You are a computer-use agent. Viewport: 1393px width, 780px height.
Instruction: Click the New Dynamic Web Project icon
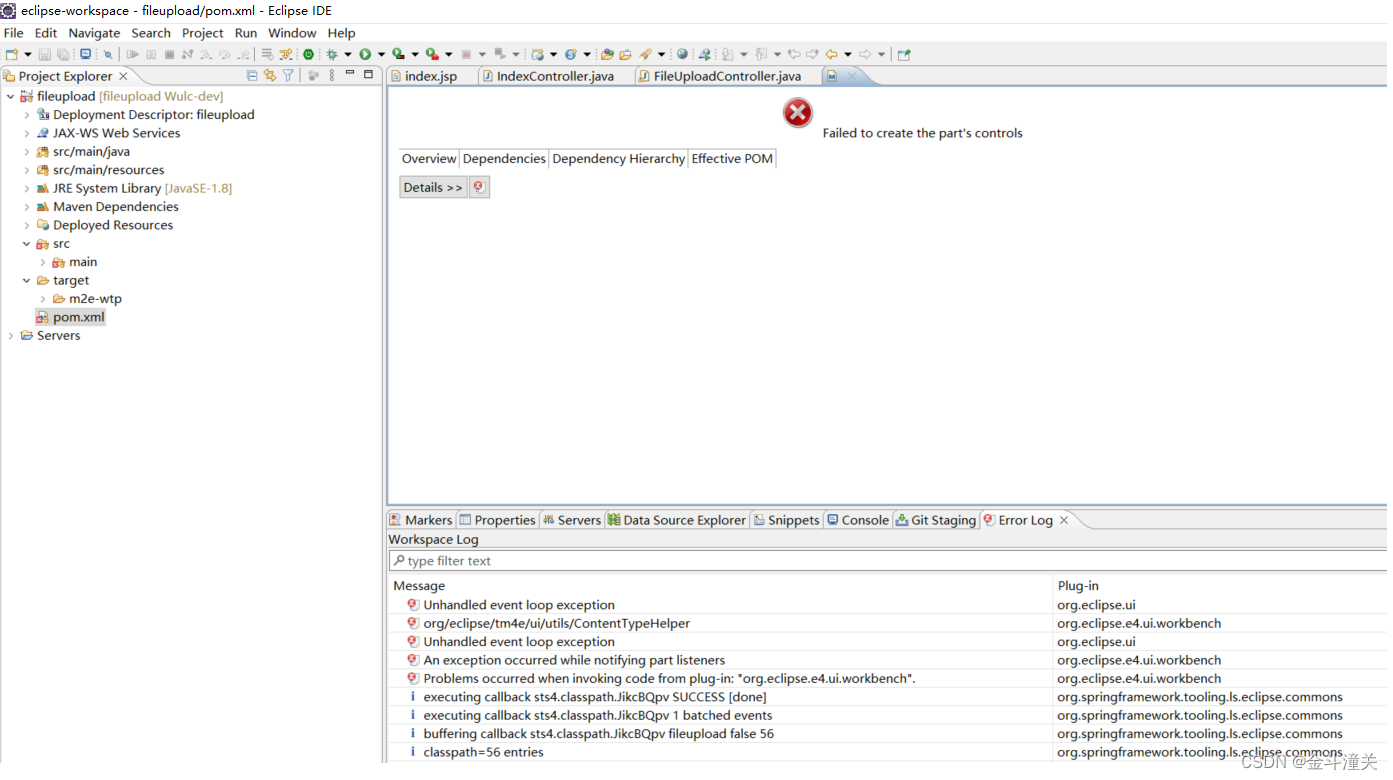click(x=538, y=54)
